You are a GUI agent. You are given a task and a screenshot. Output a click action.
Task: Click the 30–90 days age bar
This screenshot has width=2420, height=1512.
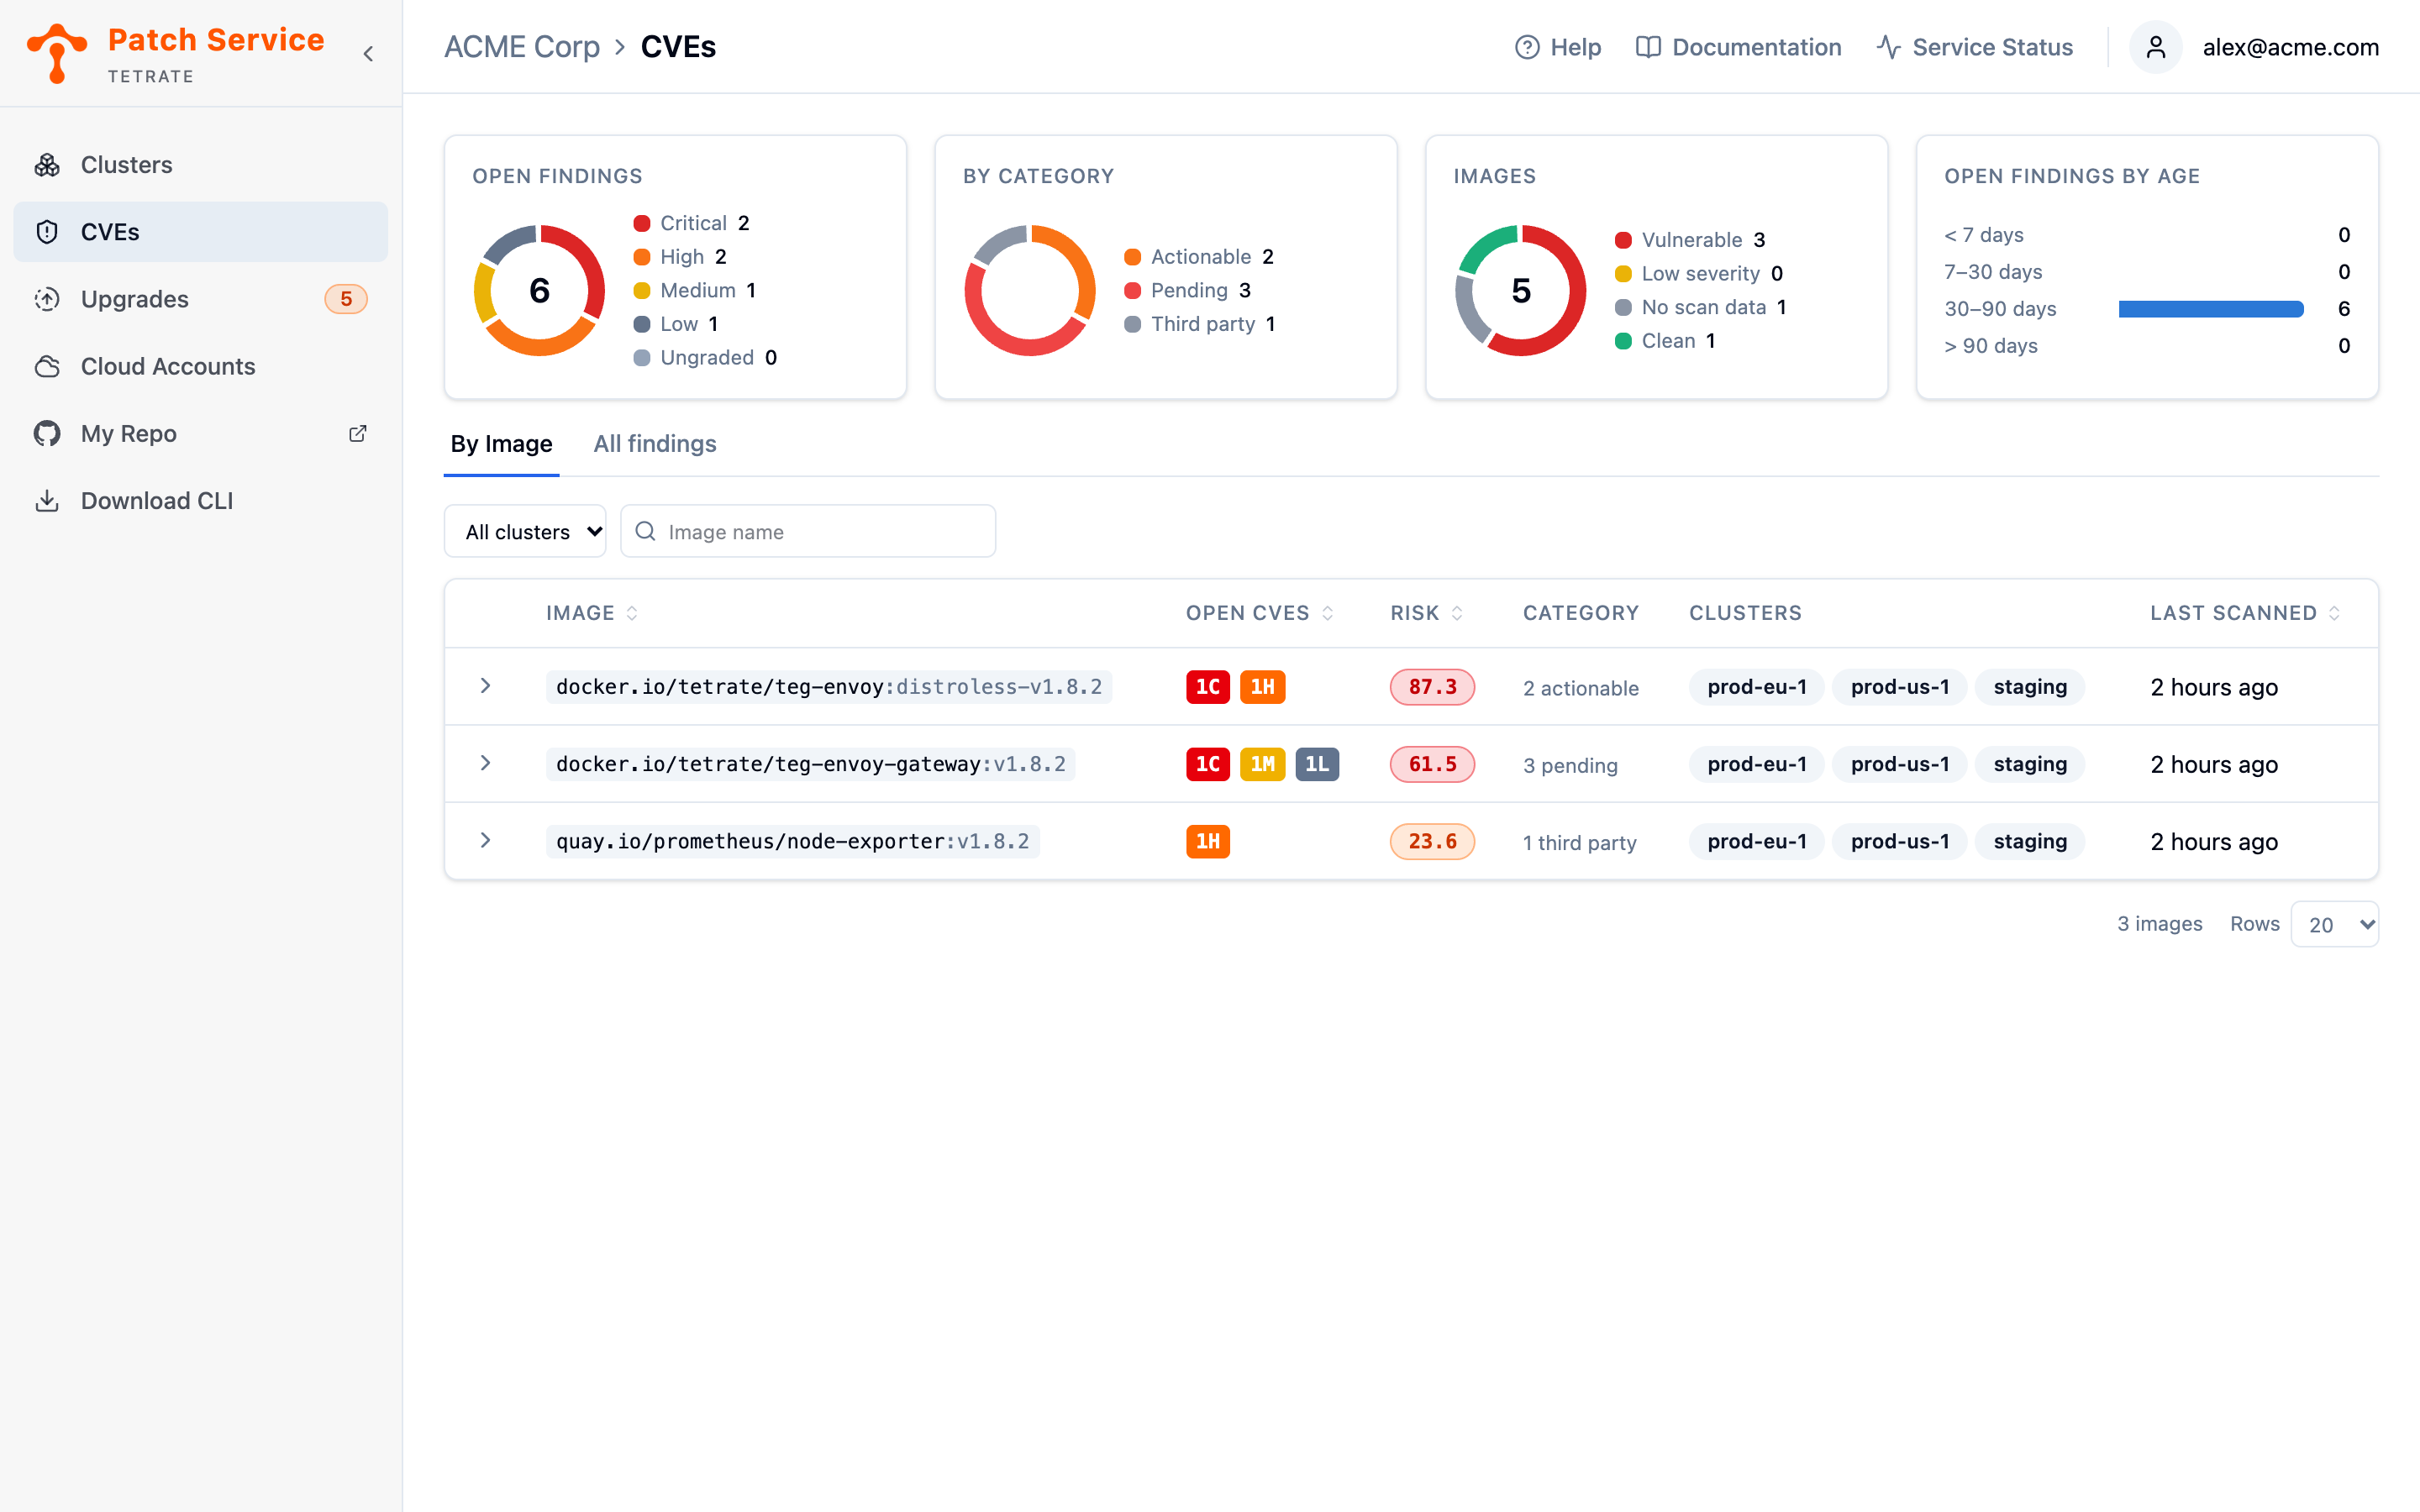click(x=2211, y=309)
